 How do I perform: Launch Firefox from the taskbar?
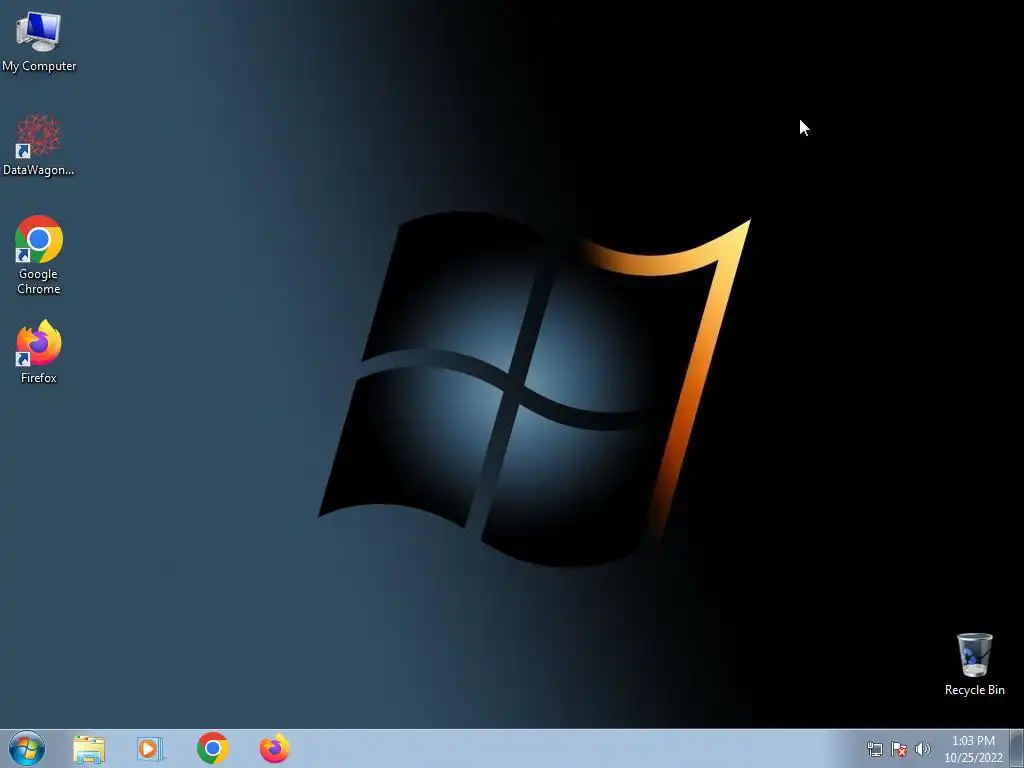click(275, 748)
